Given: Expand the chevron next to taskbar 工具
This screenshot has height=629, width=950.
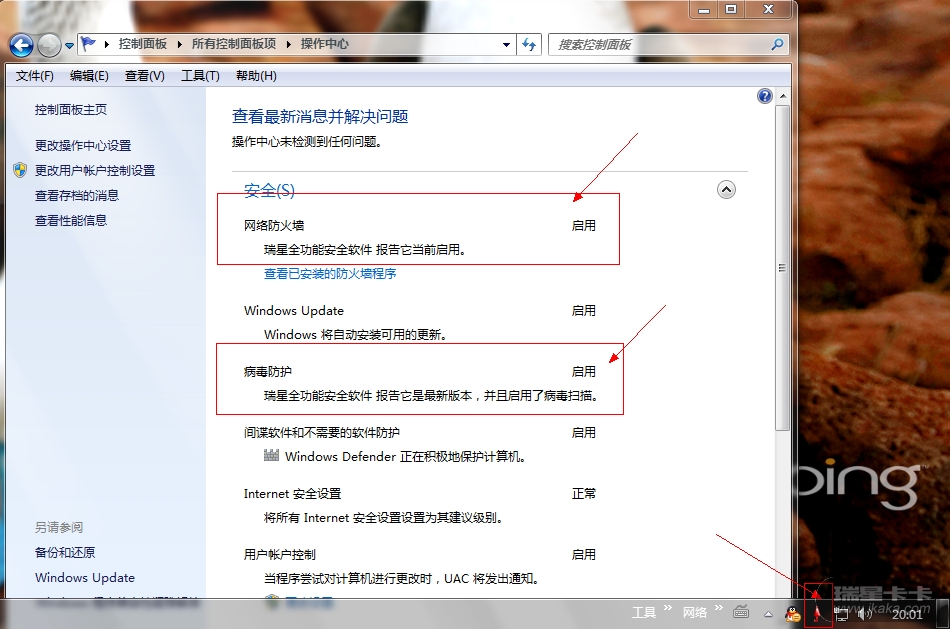Looking at the screenshot, I should pyautogui.click(x=668, y=608).
